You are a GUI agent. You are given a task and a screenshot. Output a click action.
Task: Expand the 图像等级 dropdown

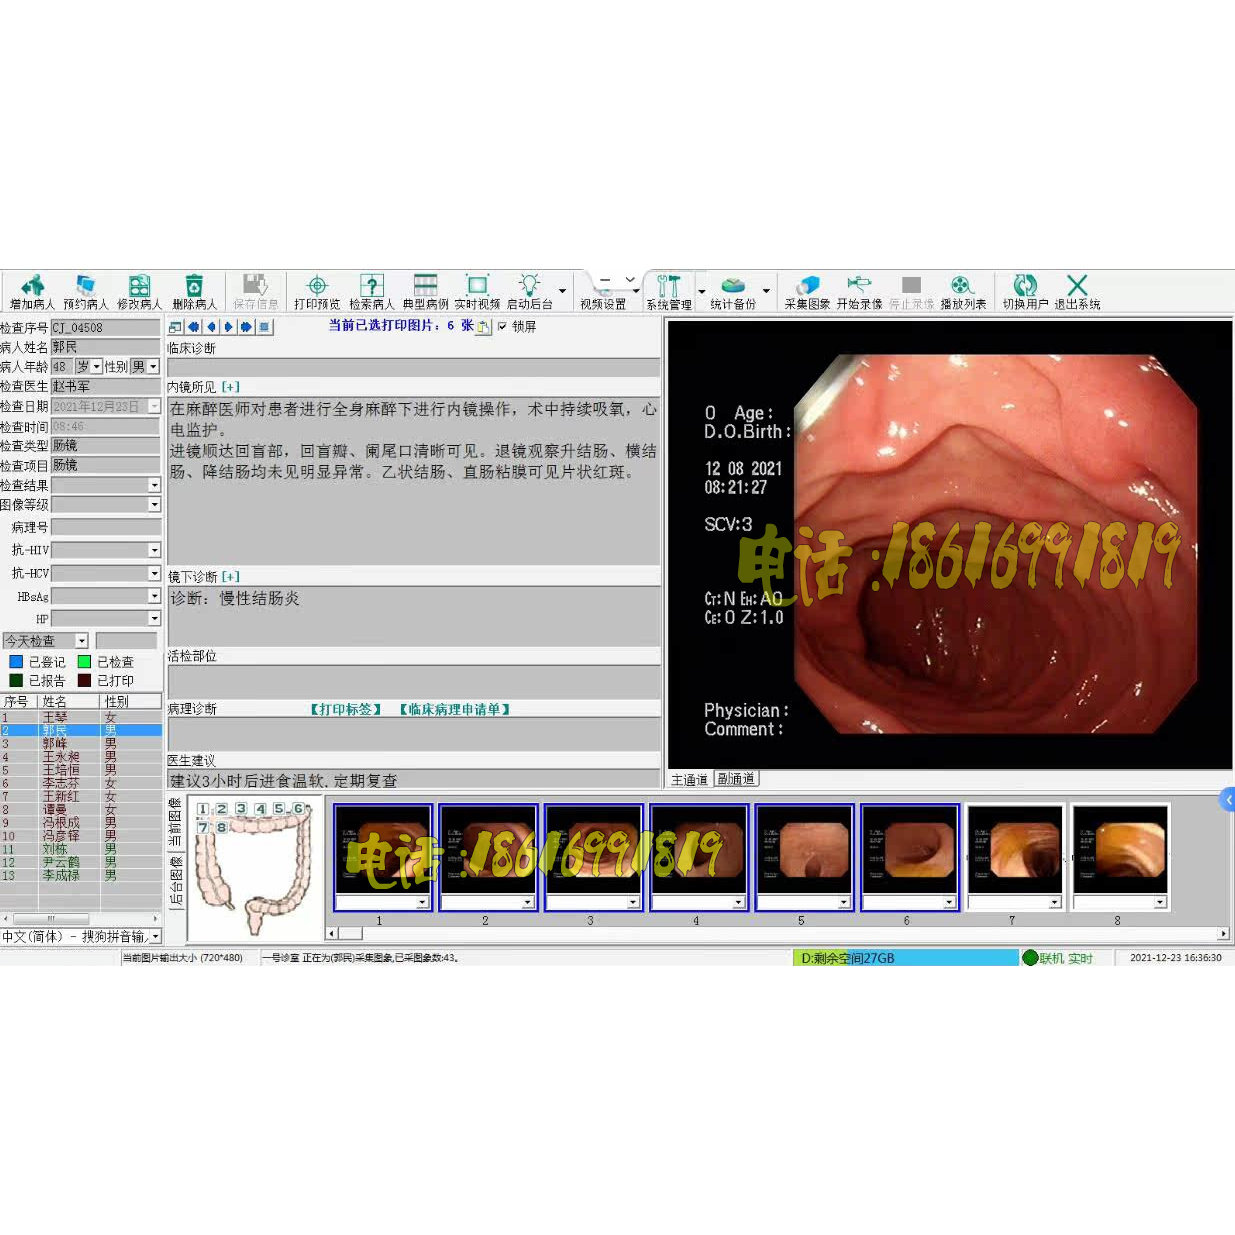[154, 505]
